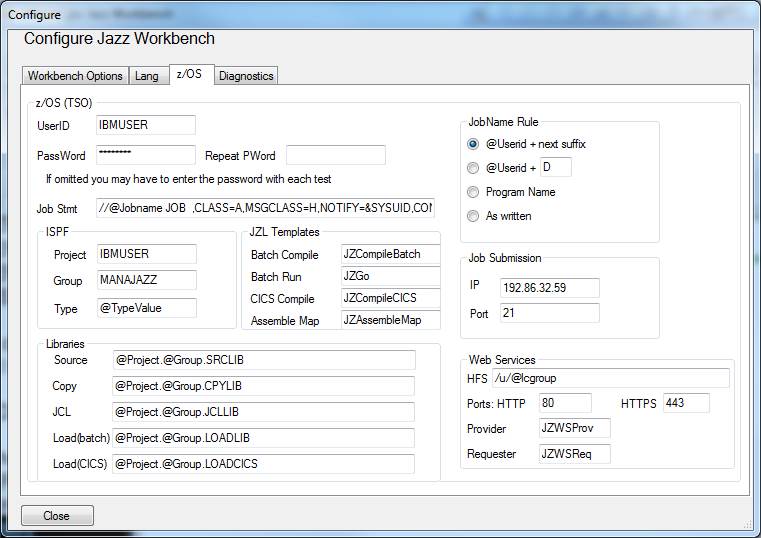761x538 pixels.
Task: Open the Diagnostics tab
Action: point(246,76)
